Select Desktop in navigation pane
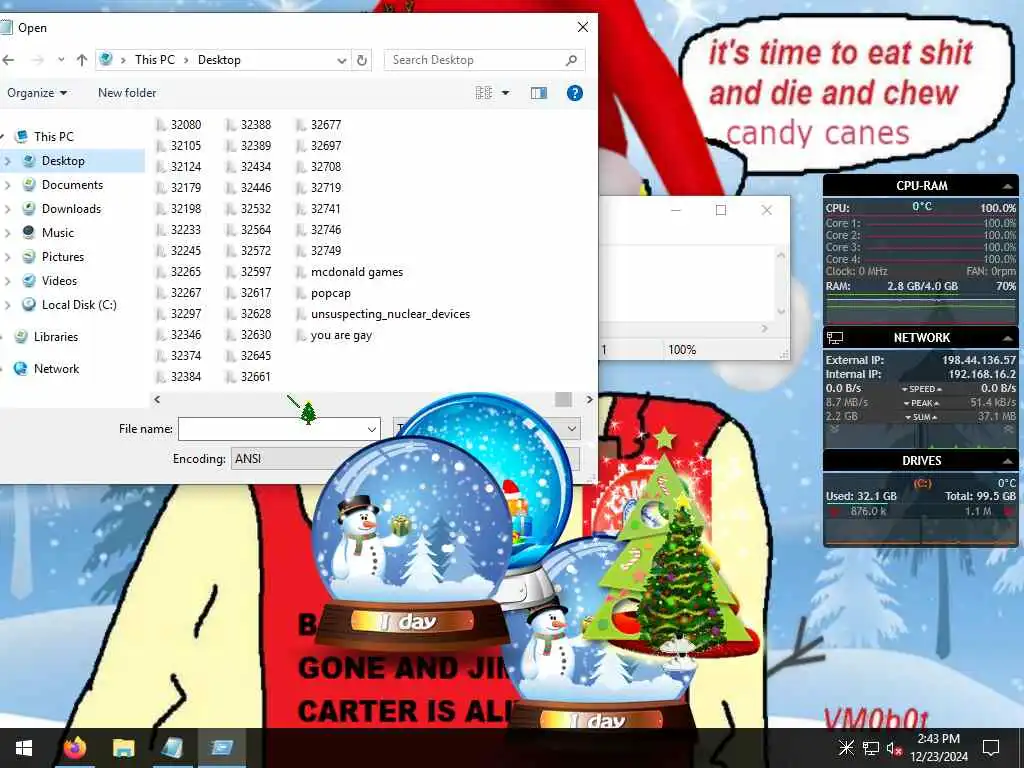The height and width of the screenshot is (768, 1024). 63,161
